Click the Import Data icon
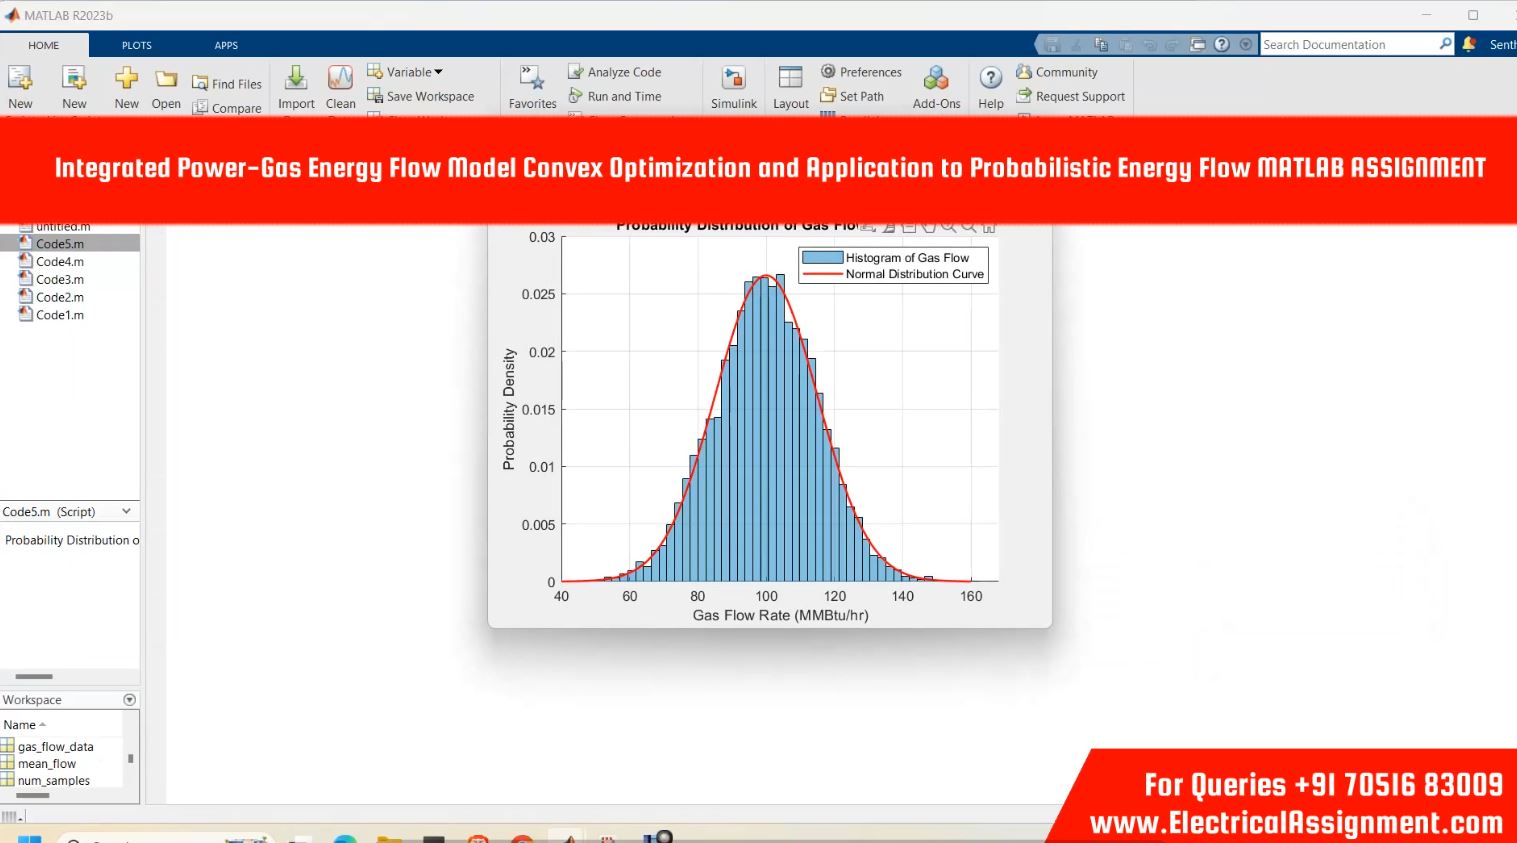The height and width of the screenshot is (843, 1517). [x=296, y=79]
